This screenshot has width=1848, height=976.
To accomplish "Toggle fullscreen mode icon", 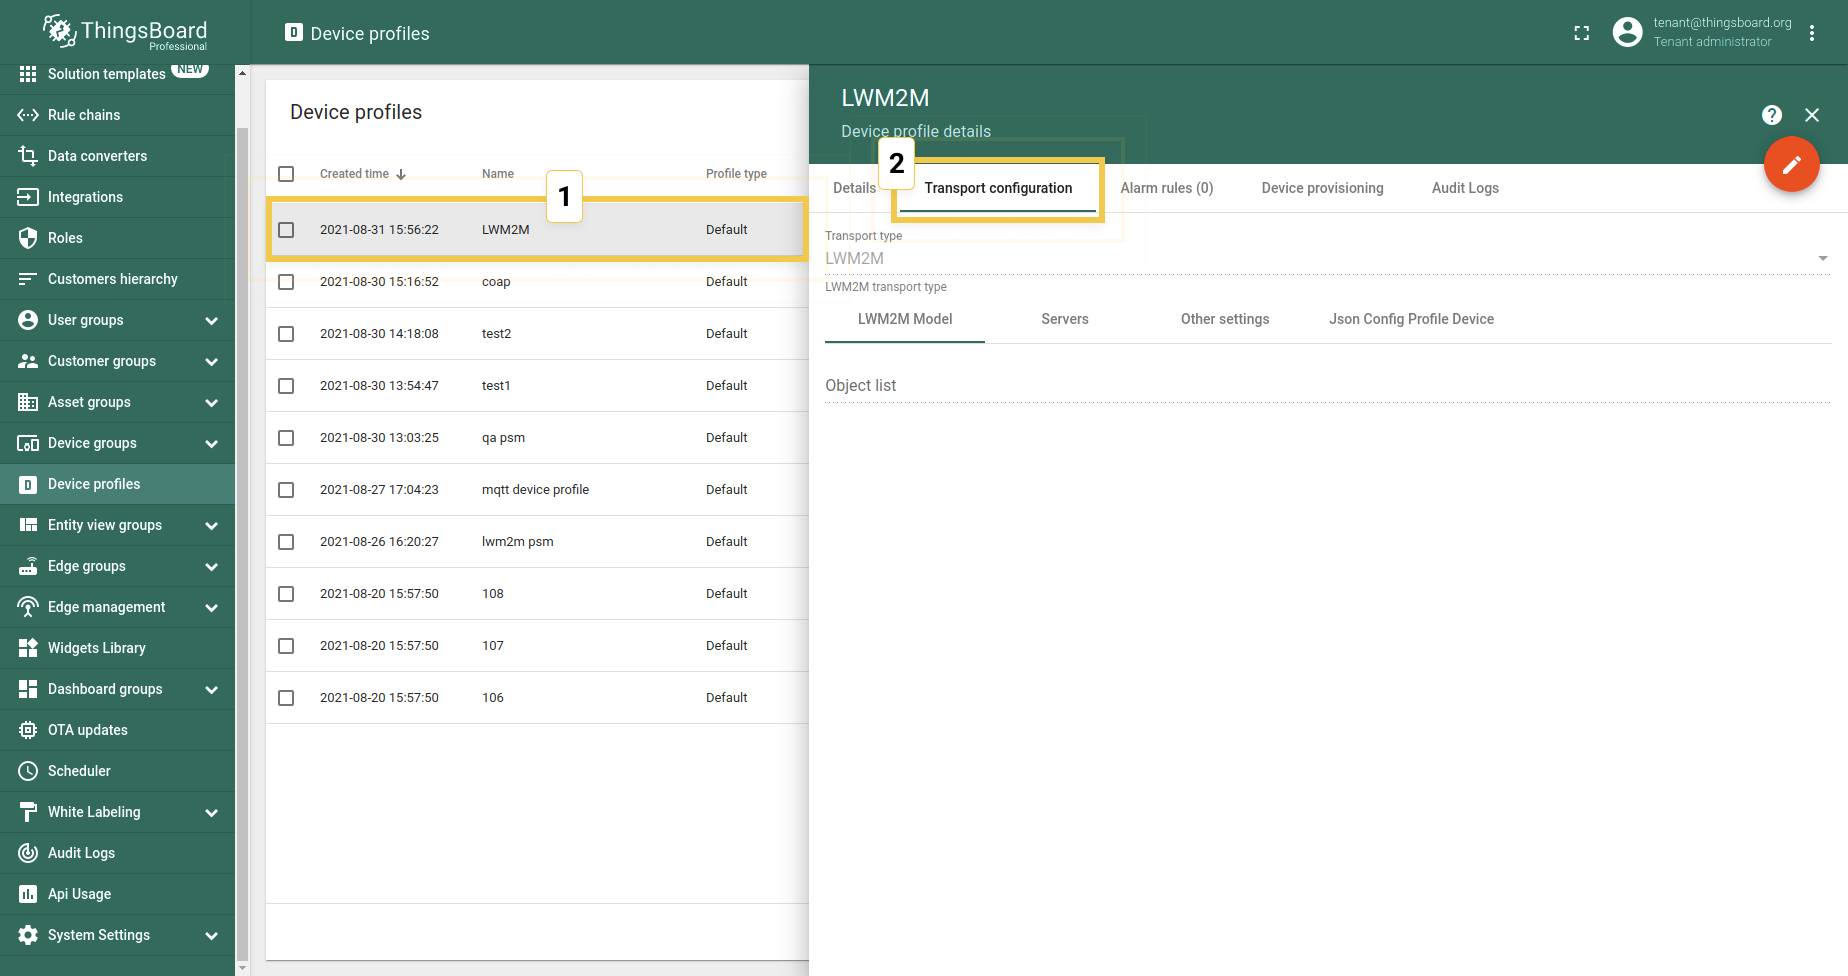I will pyautogui.click(x=1581, y=33).
